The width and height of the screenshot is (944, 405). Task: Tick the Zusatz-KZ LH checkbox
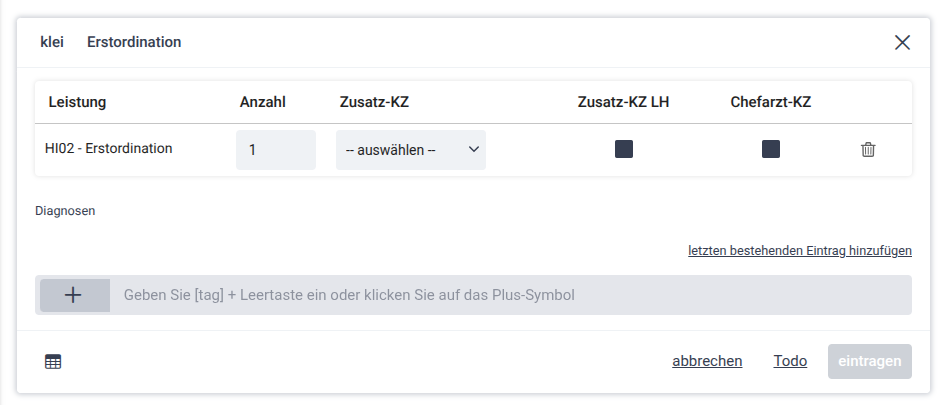(x=624, y=150)
